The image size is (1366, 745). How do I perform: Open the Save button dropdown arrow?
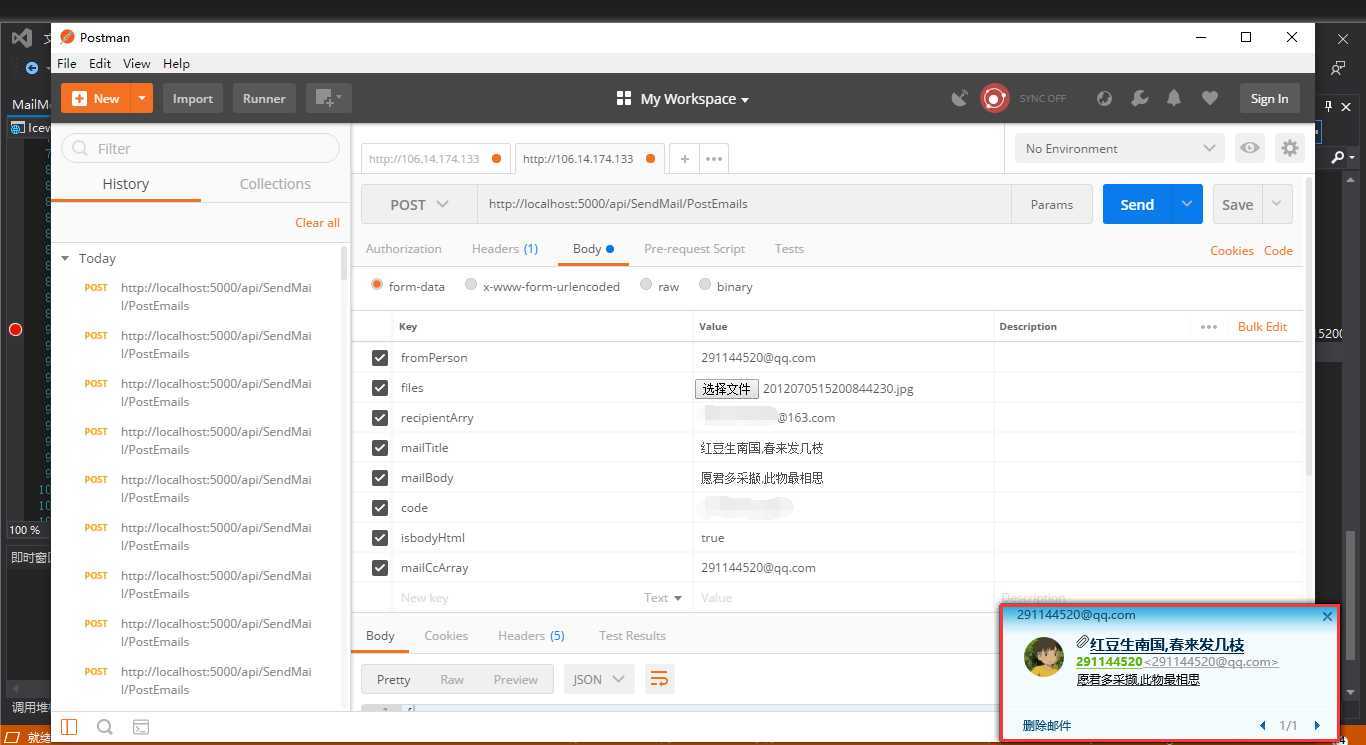[x=1277, y=204]
